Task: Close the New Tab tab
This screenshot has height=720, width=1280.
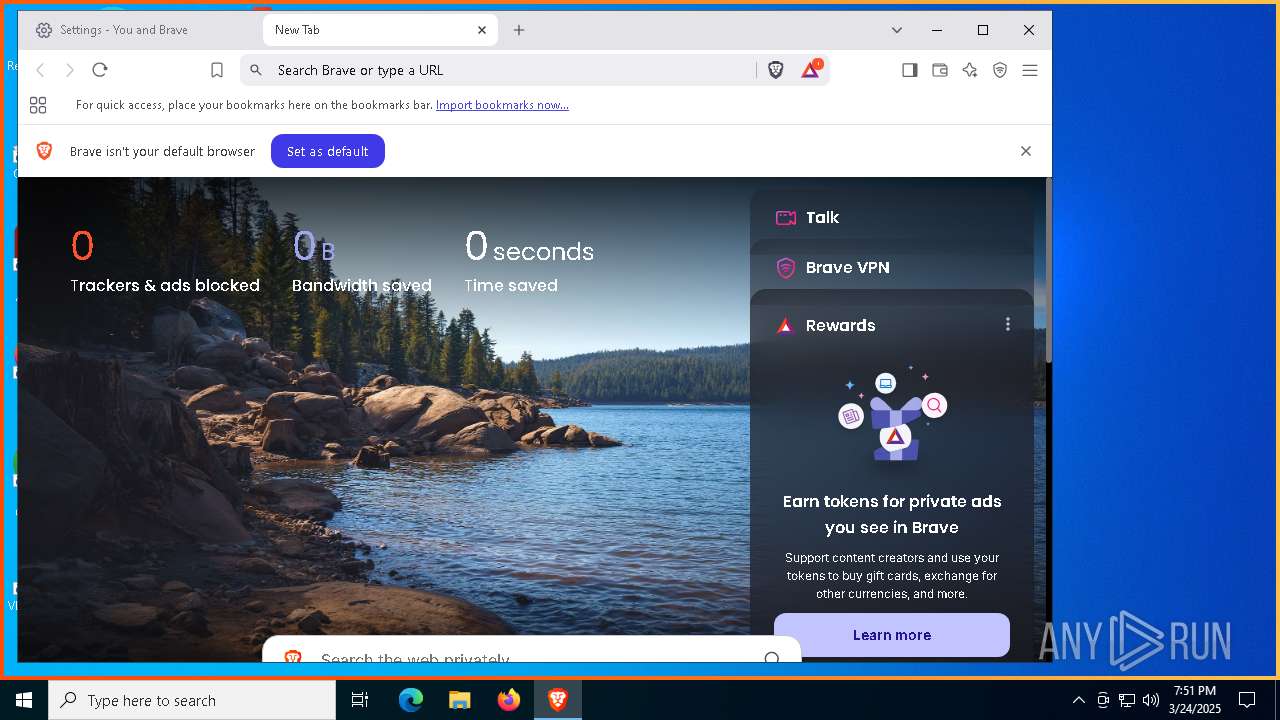Action: point(482,30)
